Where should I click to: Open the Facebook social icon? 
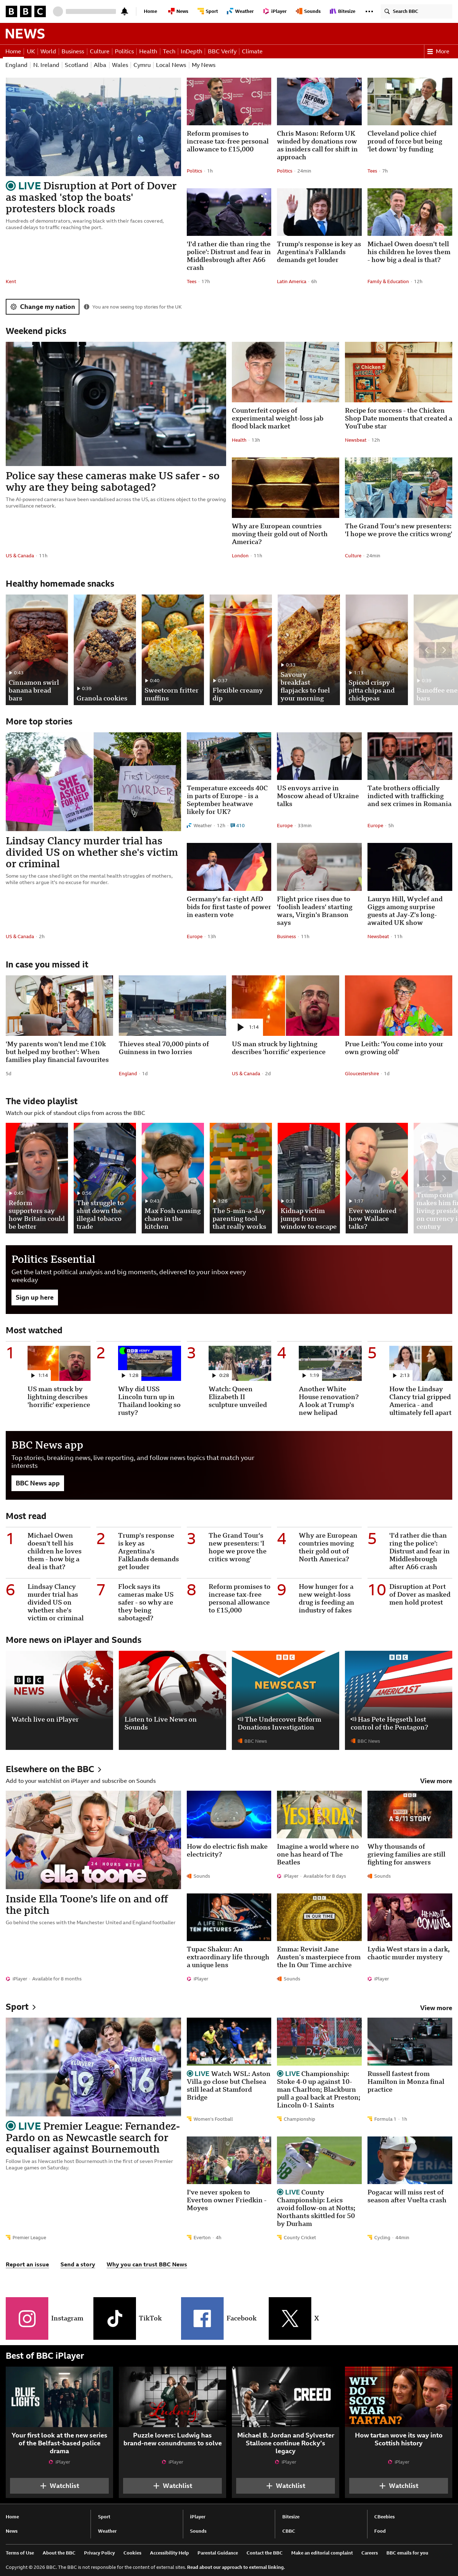tap(202, 2318)
